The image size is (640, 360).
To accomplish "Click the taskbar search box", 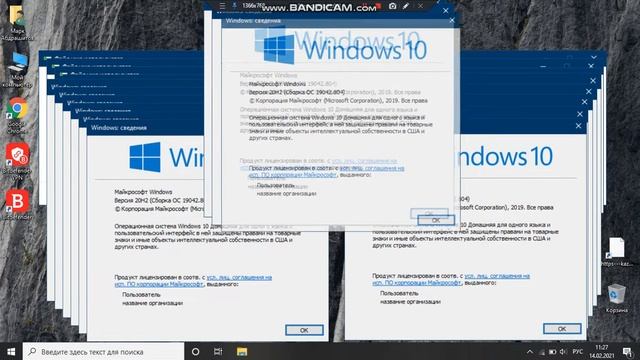I will pyautogui.click(x=103, y=351).
